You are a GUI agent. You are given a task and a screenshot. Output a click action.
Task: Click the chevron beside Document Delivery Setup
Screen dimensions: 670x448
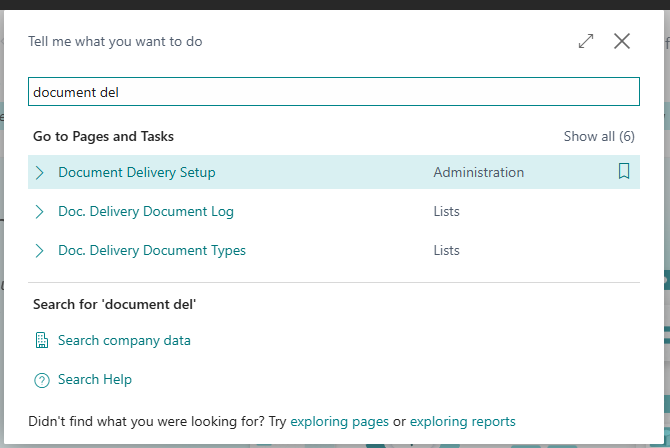tap(39, 172)
